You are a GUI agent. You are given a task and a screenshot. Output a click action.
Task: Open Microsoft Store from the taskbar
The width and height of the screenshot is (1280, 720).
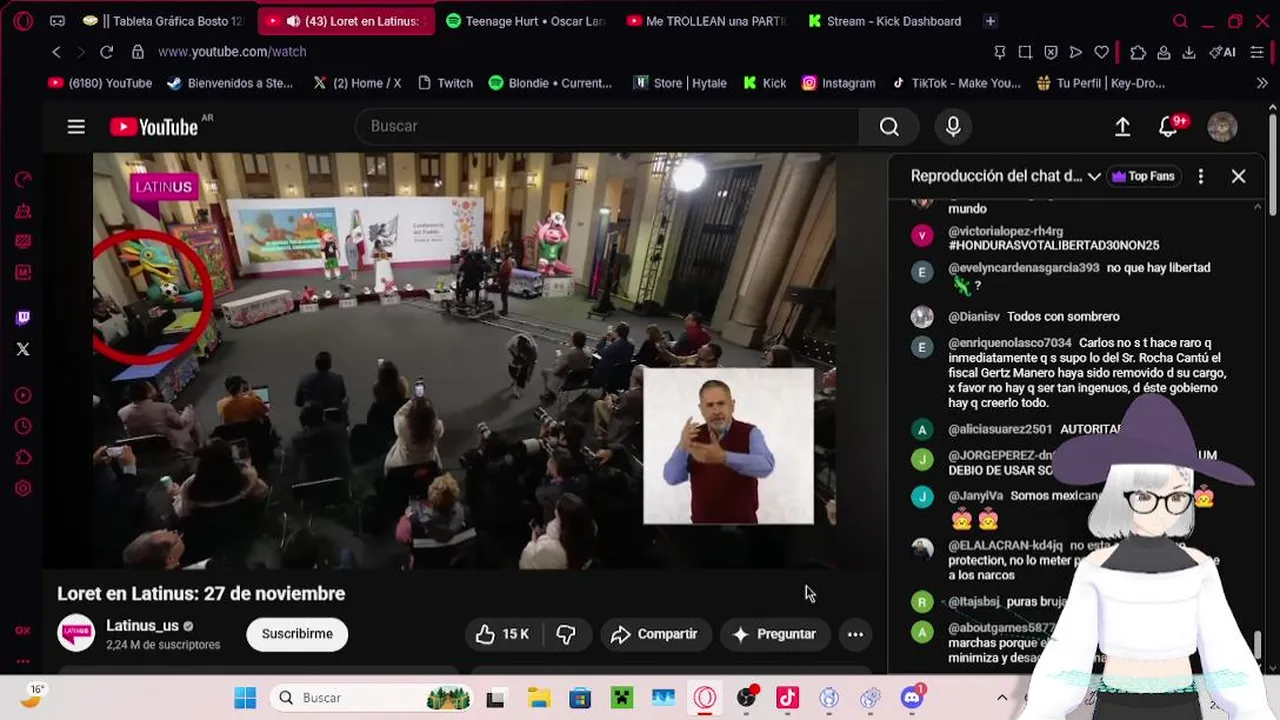[x=580, y=698]
